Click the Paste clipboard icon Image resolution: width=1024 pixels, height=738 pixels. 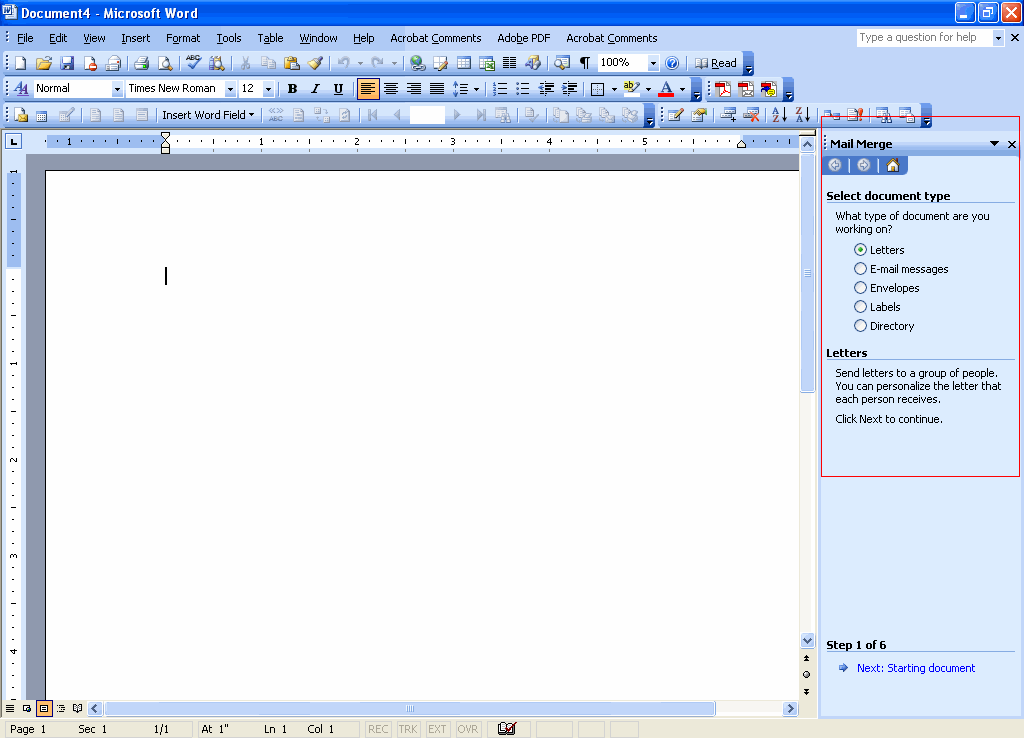pos(291,63)
